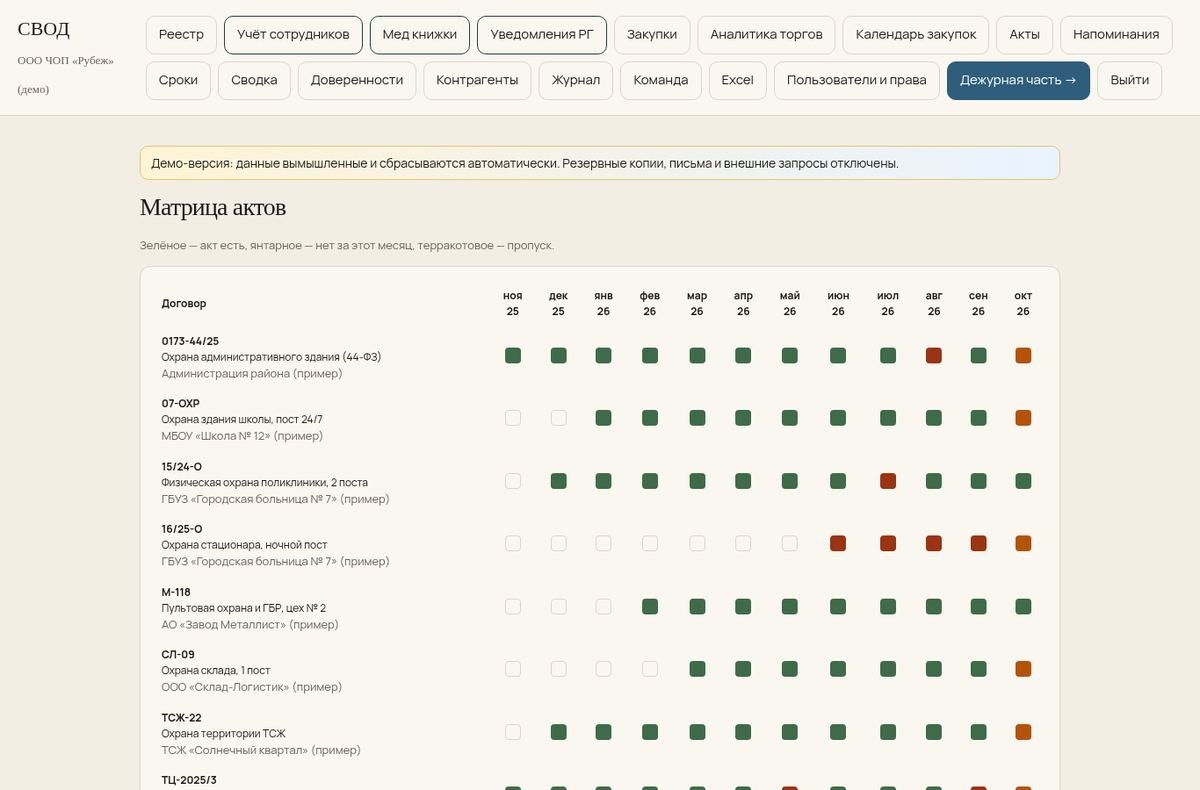Select the Акты nav item
Viewport: 1200px width, 790px height.
tap(1025, 35)
